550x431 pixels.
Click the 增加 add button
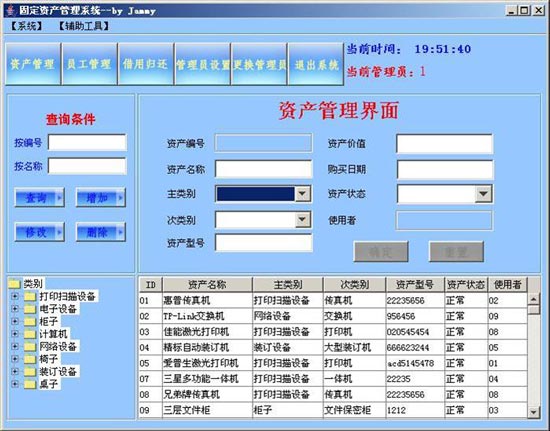[101, 197]
